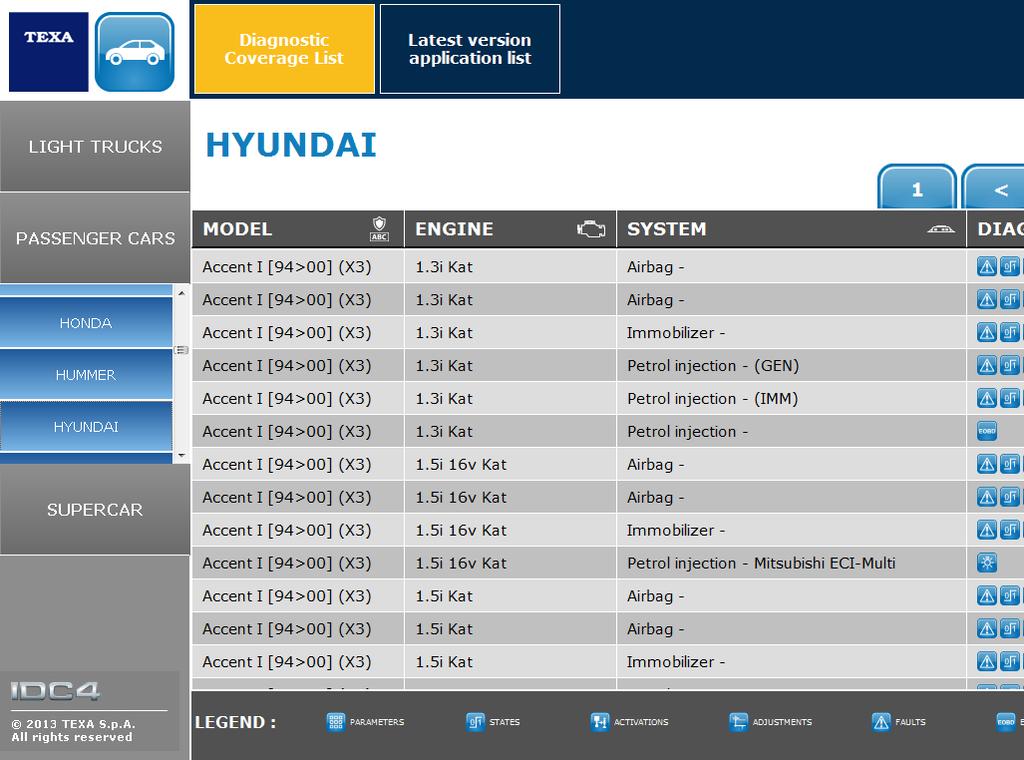Click the EOBD legend icon
The image size is (1024, 760).
pyautogui.click(x=1005, y=721)
